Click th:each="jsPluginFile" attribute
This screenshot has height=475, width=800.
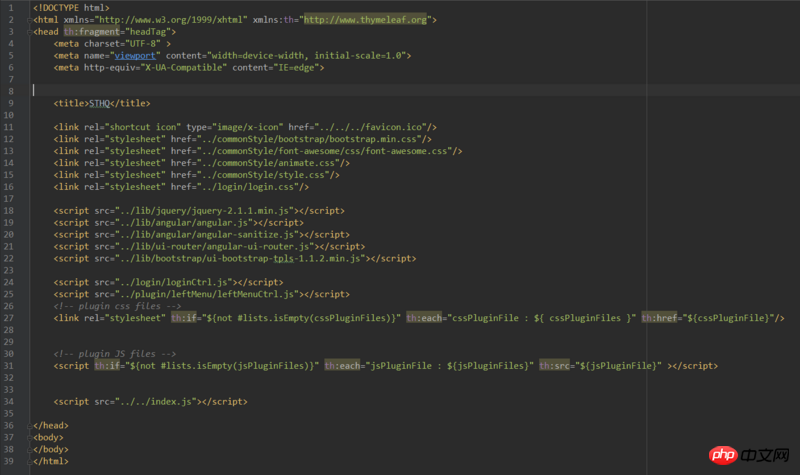coord(429,366)
